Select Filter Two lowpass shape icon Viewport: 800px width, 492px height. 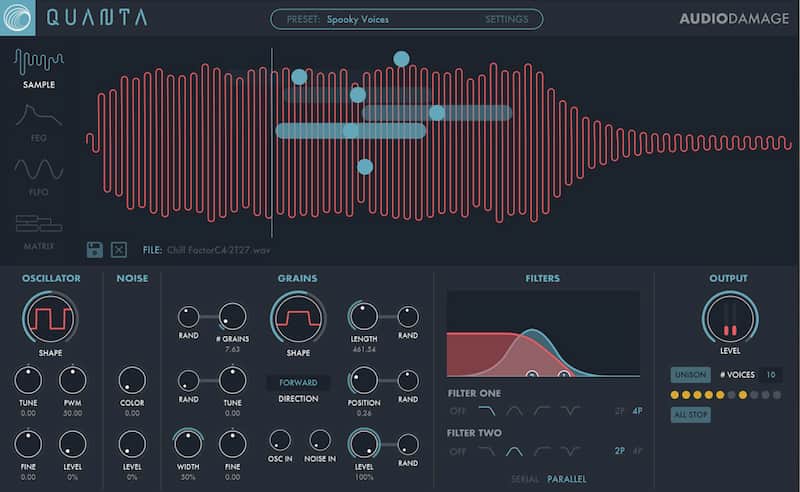pos(486,451)
